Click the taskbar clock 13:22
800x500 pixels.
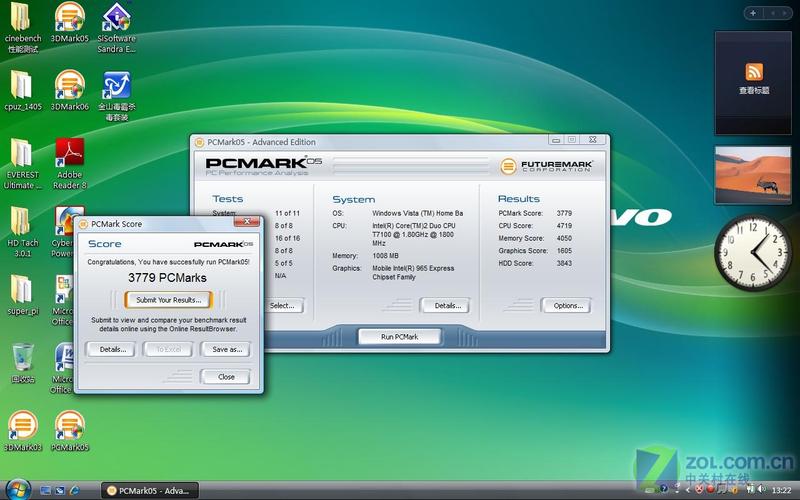(x=781, y=491)
